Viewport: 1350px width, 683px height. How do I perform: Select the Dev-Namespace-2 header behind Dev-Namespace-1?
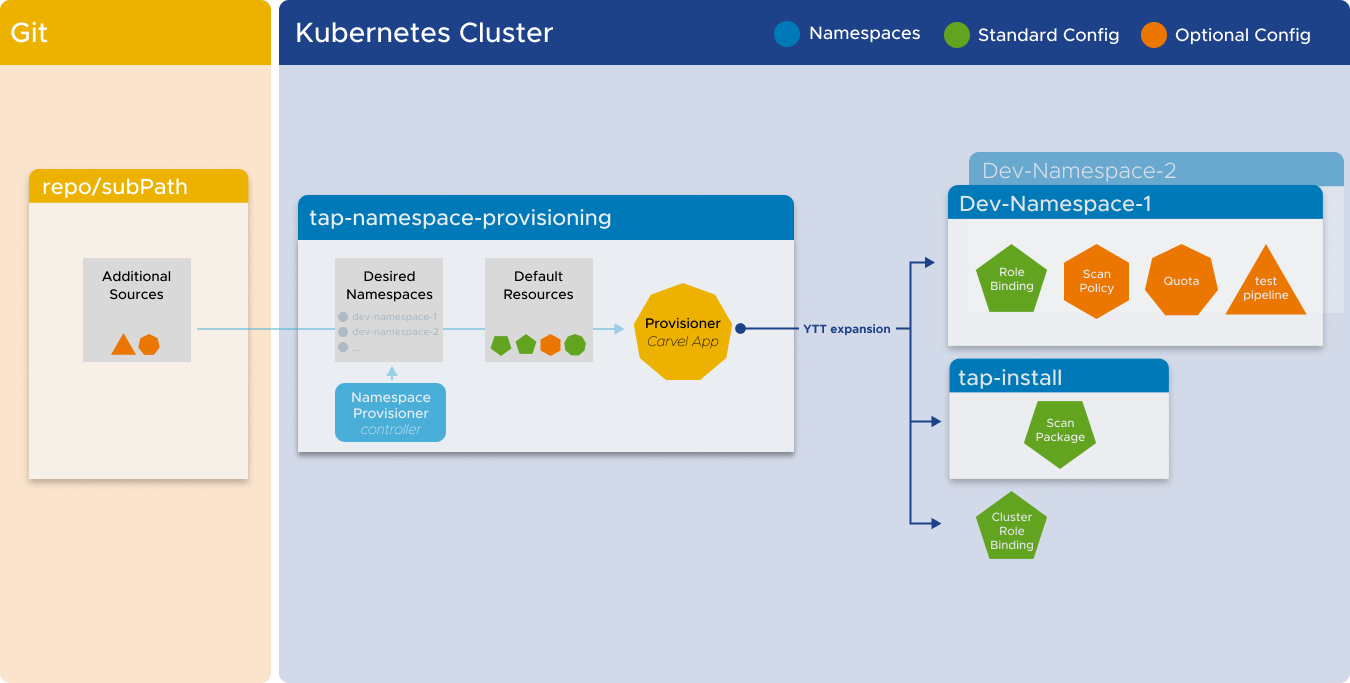click(1156, 169)
